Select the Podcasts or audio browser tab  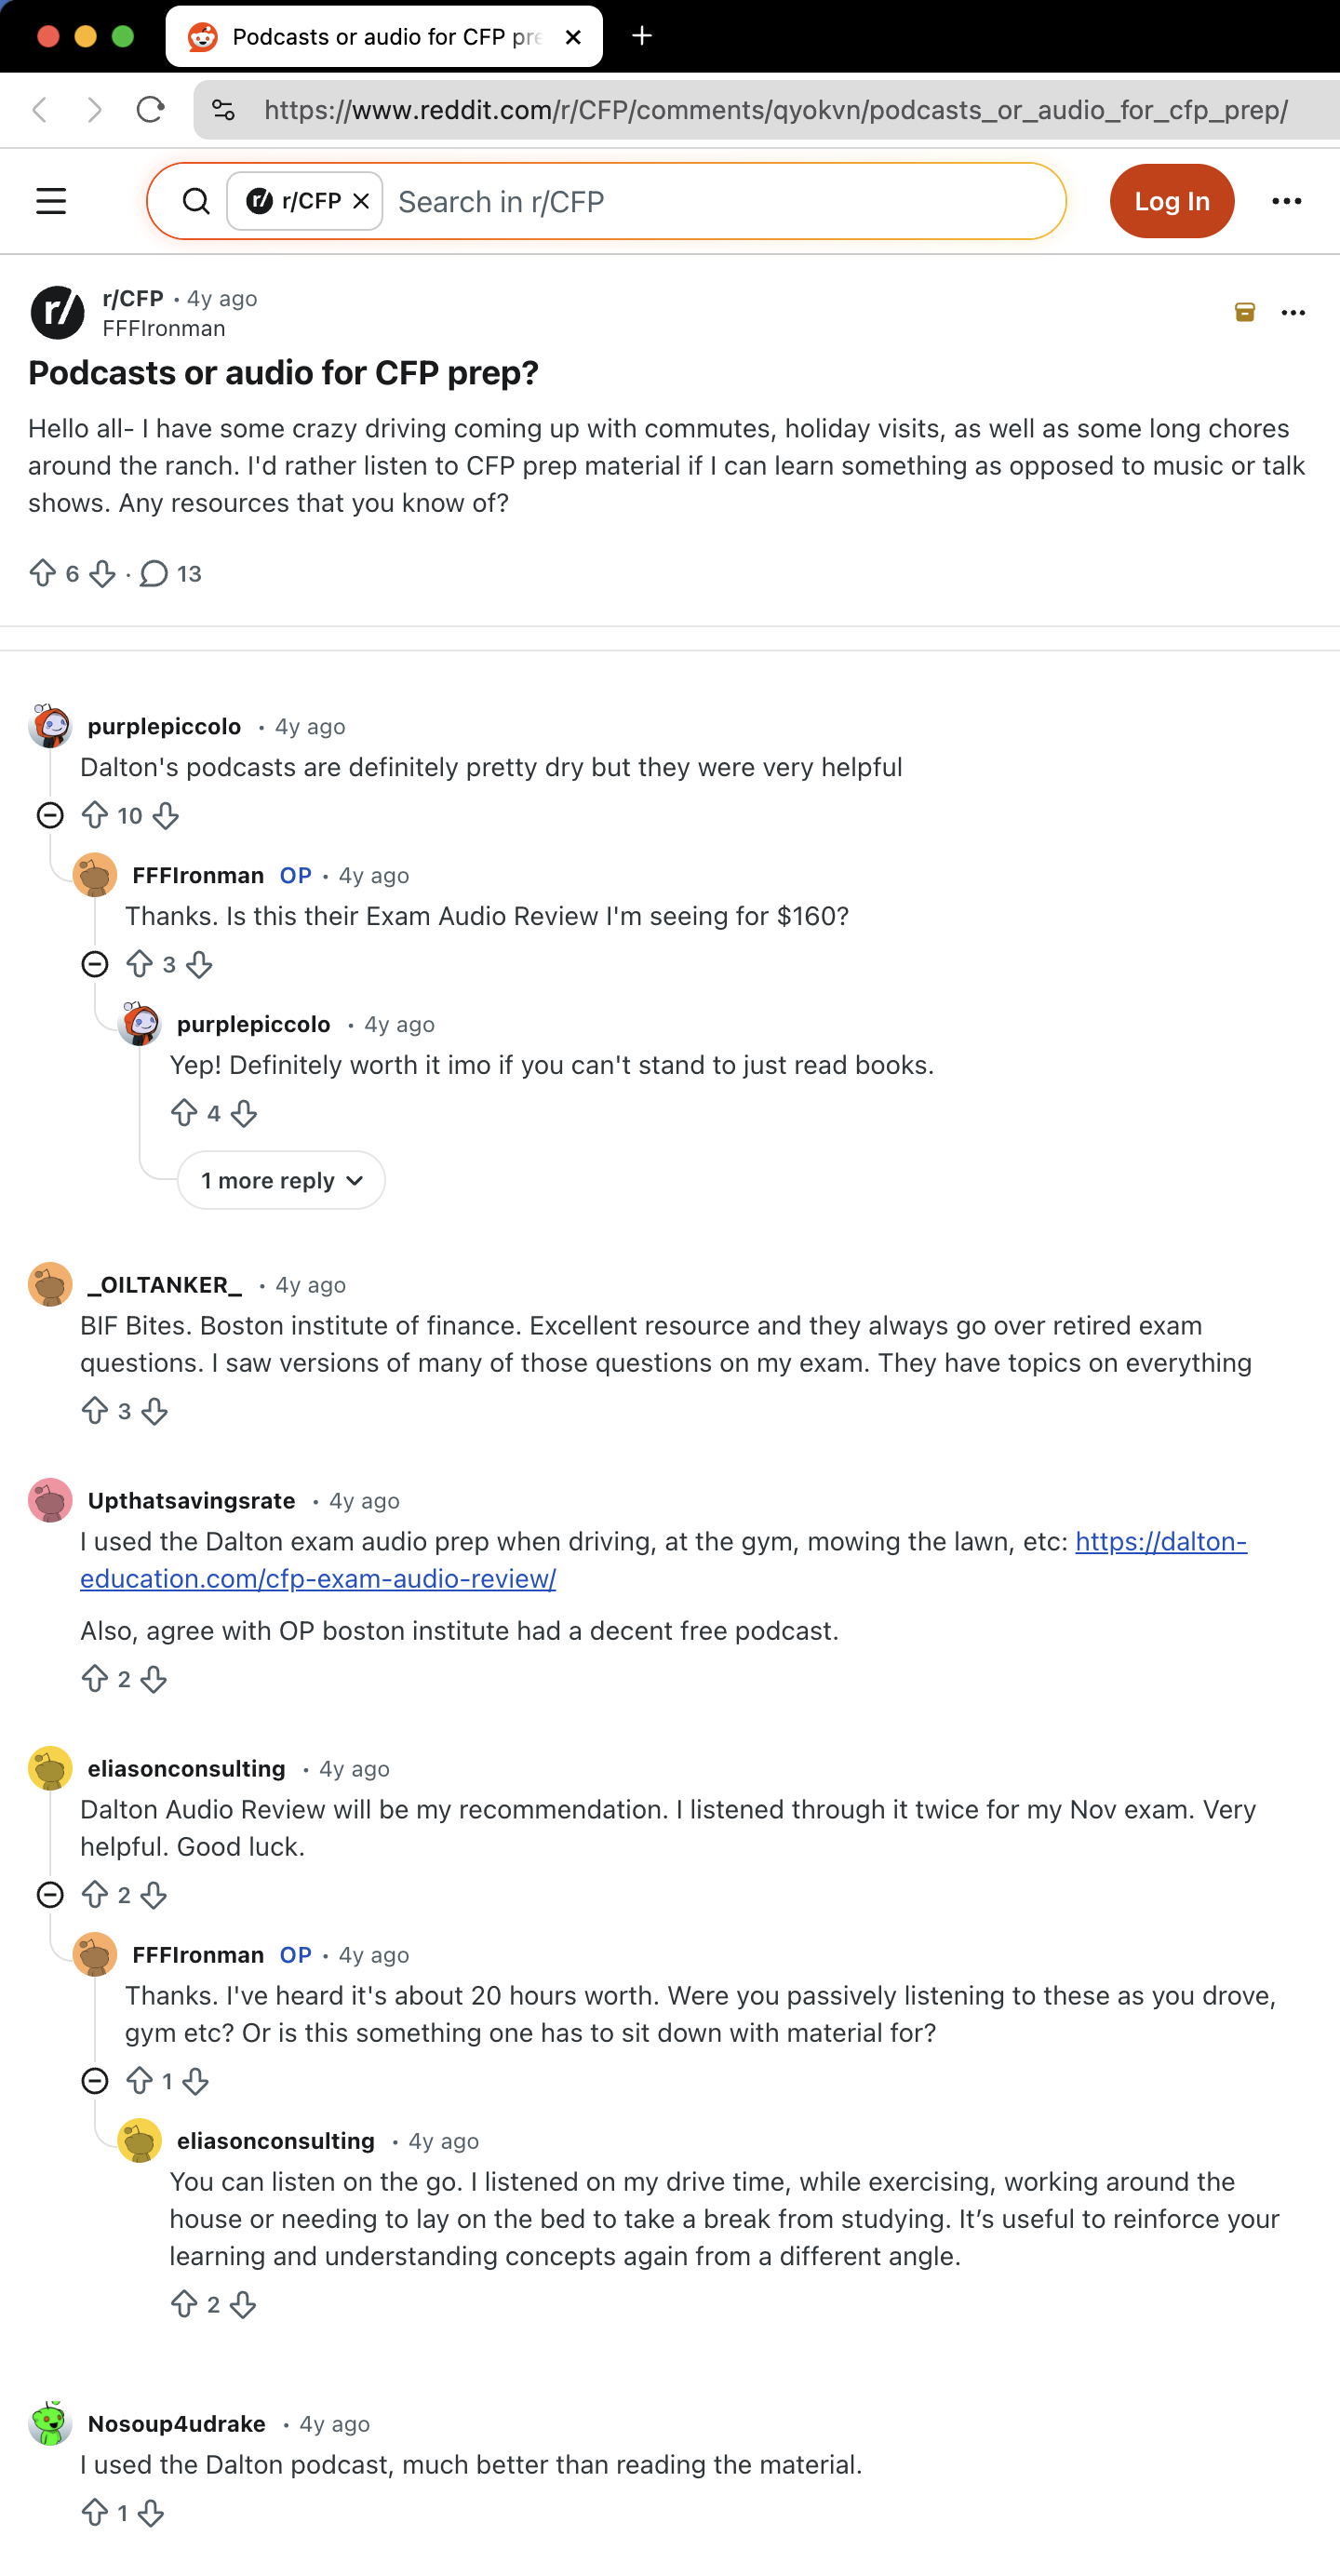pyautogui.click(x=384, y=36)
